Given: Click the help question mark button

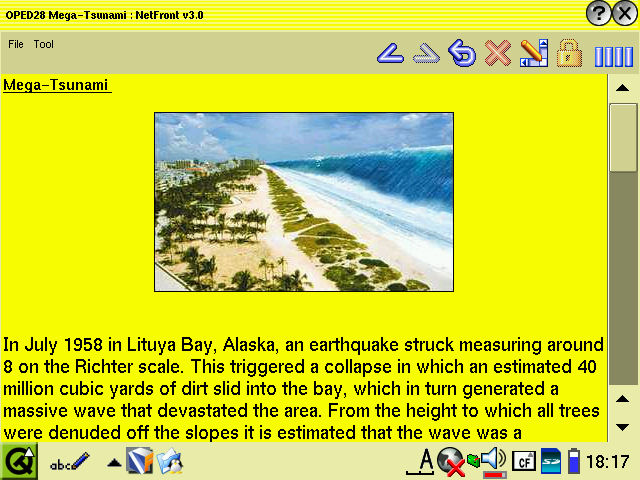Looking at the screenshot, I should point(598,14).
